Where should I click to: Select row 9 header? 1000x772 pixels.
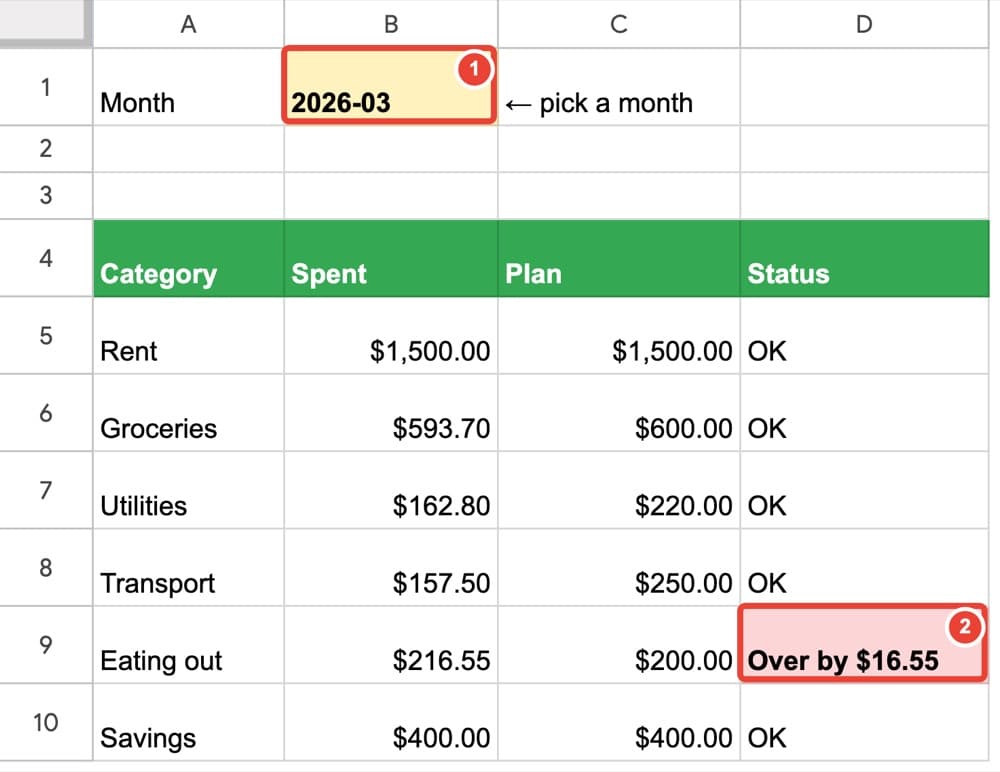click(46, 644)
